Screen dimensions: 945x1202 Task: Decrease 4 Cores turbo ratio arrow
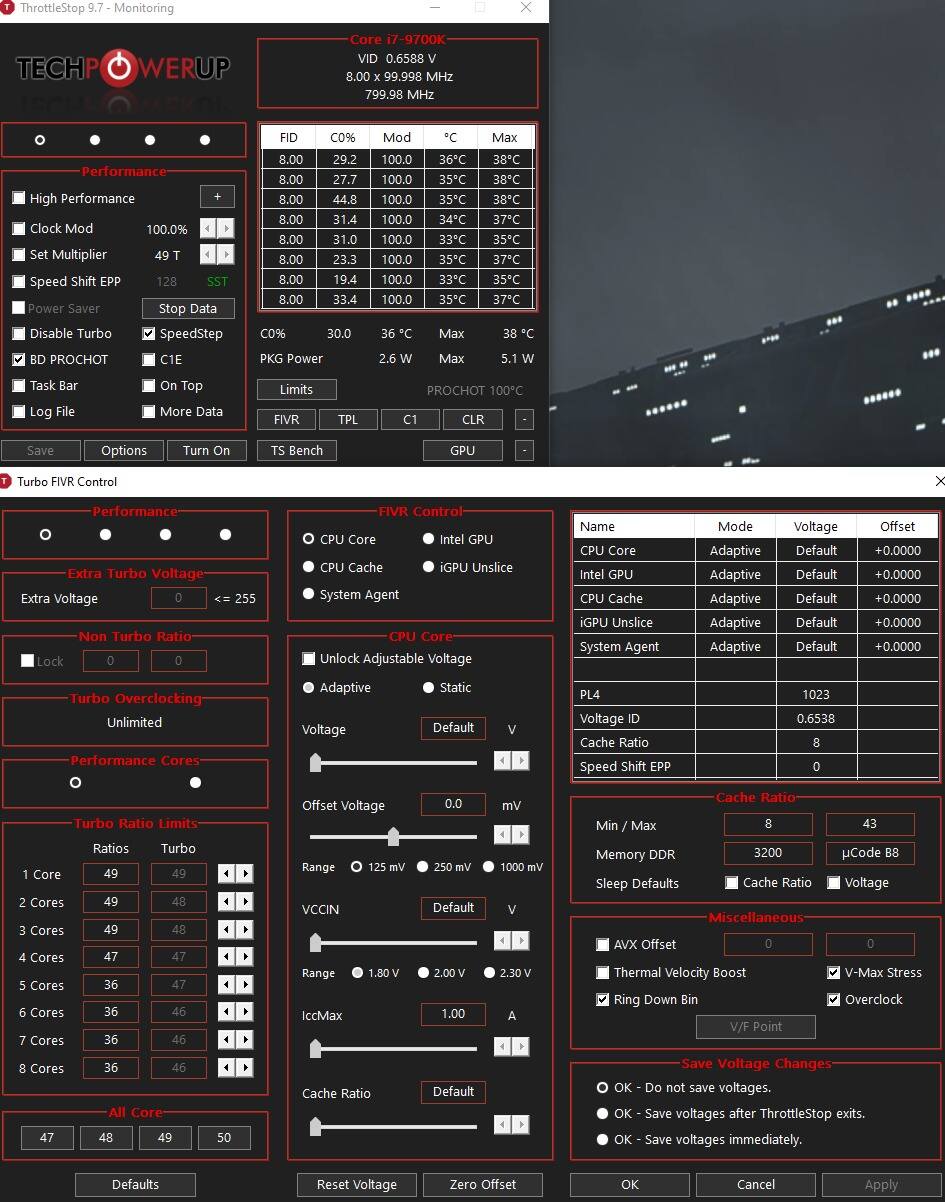(x=227, y=957)
